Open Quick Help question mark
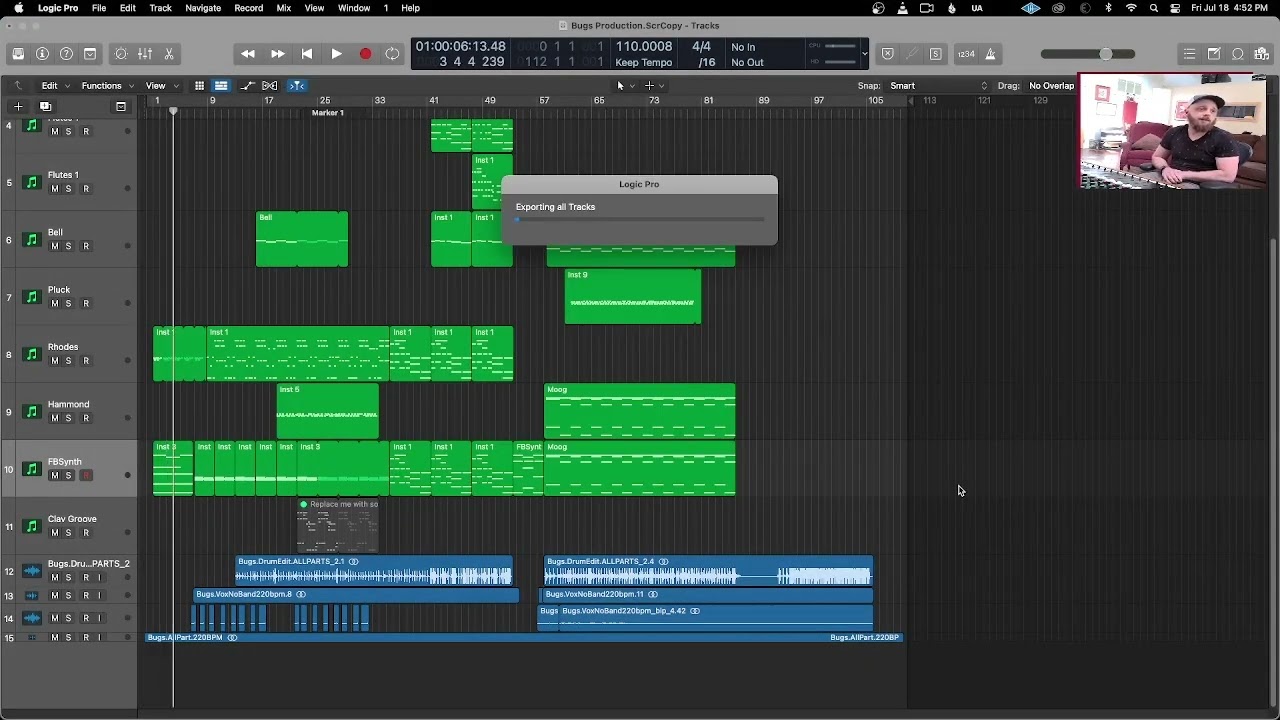Image resolution: width=1280 pixels, height=720 pixels. (x=66, y=54)
